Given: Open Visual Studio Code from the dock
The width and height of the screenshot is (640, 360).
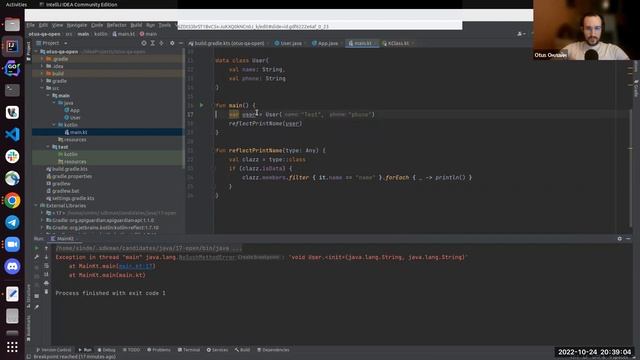Looking at the screenshot, I should coord(12,134).
